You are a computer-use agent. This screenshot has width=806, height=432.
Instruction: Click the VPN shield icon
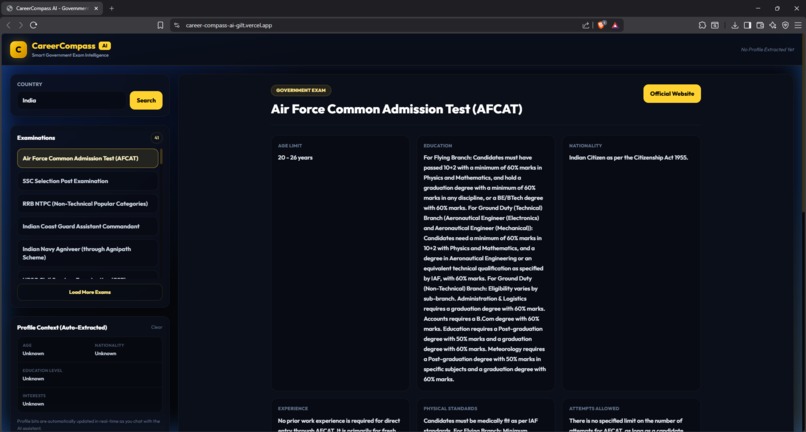coord(785,25)
